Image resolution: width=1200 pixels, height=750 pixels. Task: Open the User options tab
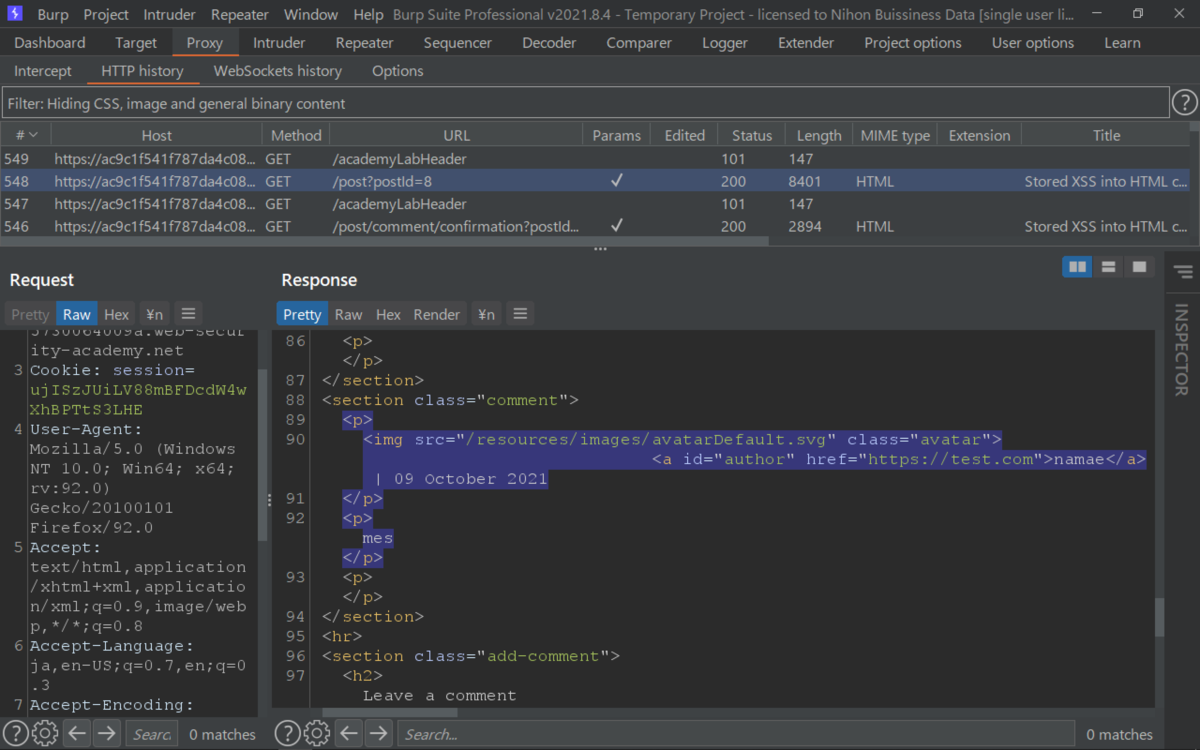(1033, 43)
